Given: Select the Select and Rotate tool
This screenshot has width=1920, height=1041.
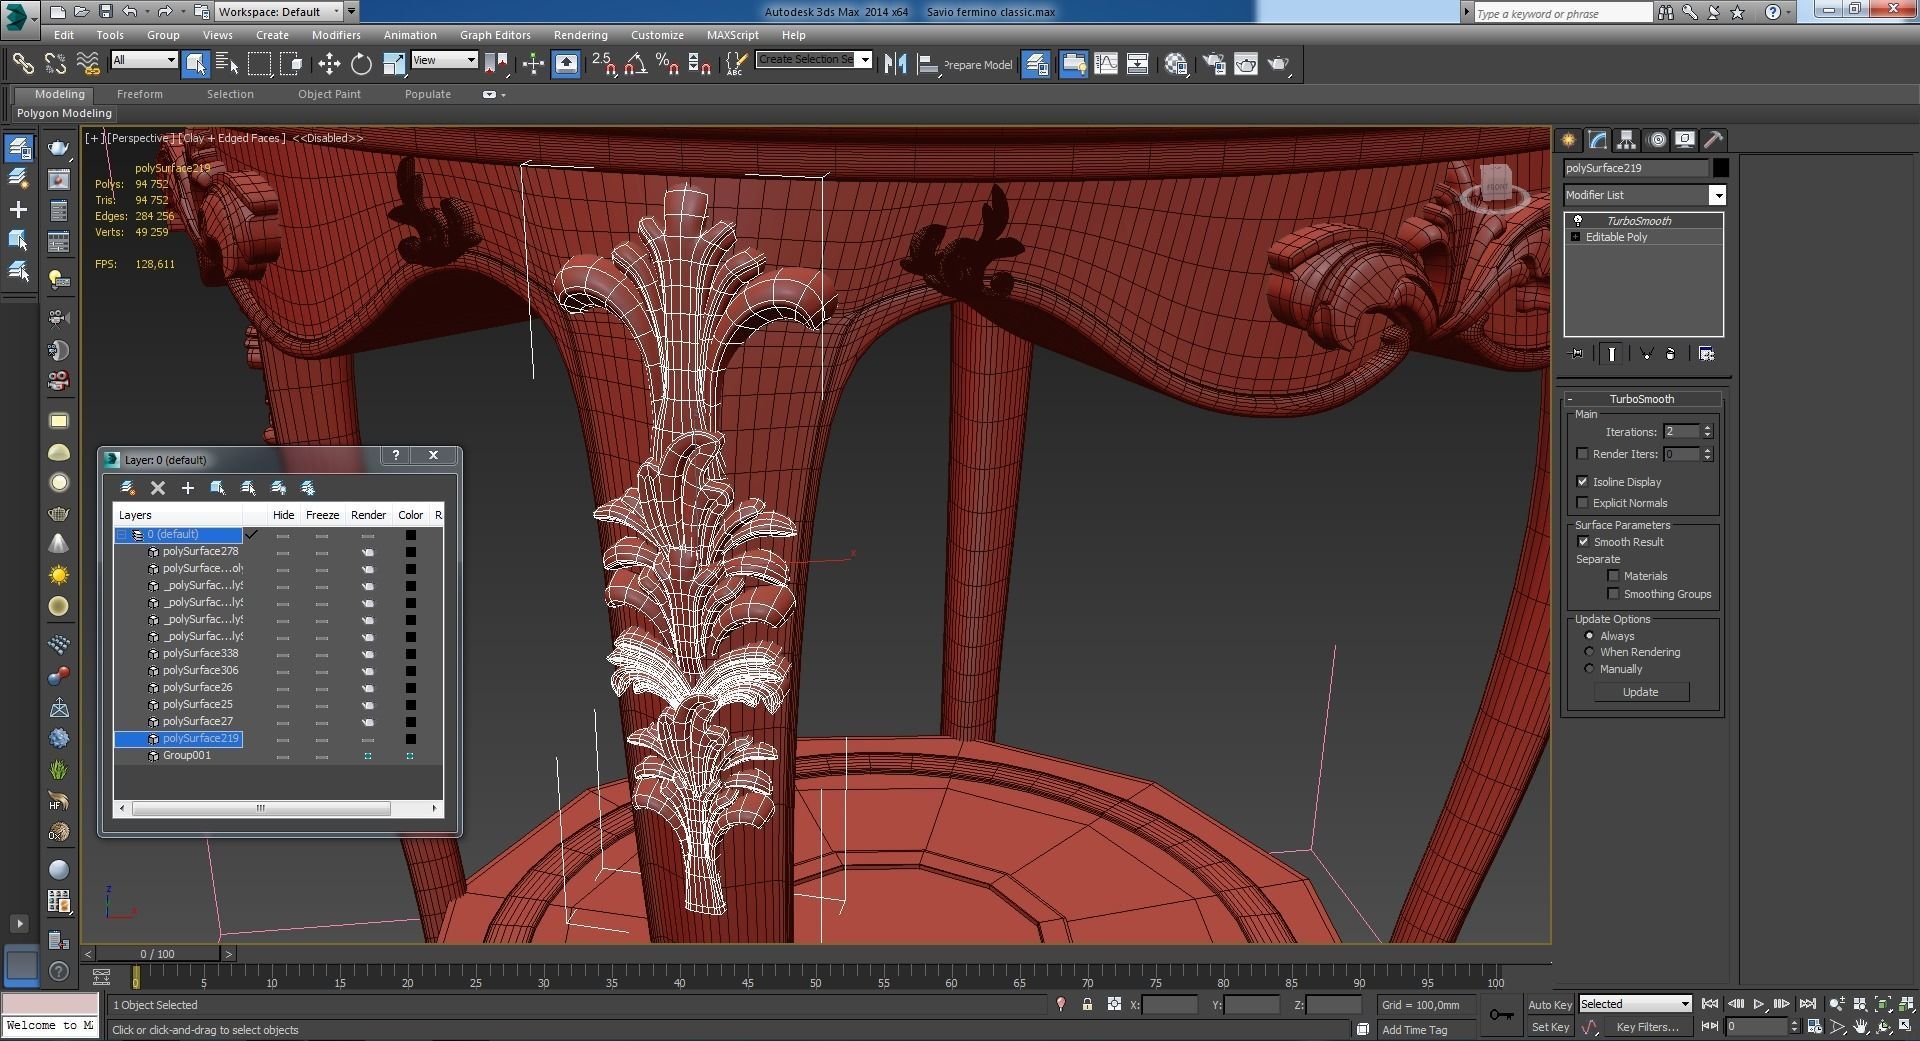Looking at the screenshot, I should [x=361, y=64].
